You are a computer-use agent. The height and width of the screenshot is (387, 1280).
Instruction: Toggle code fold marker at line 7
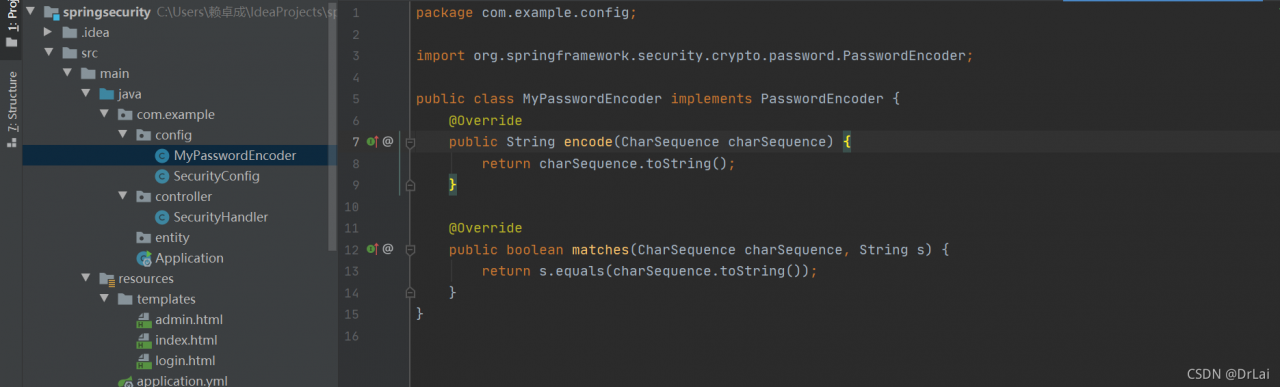point(410,142)
